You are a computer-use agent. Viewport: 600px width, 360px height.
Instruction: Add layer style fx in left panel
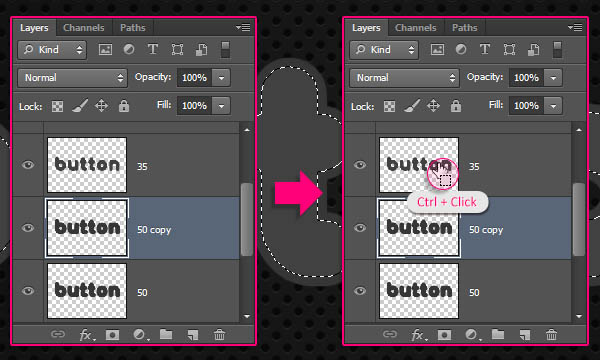tap(86, 335)
